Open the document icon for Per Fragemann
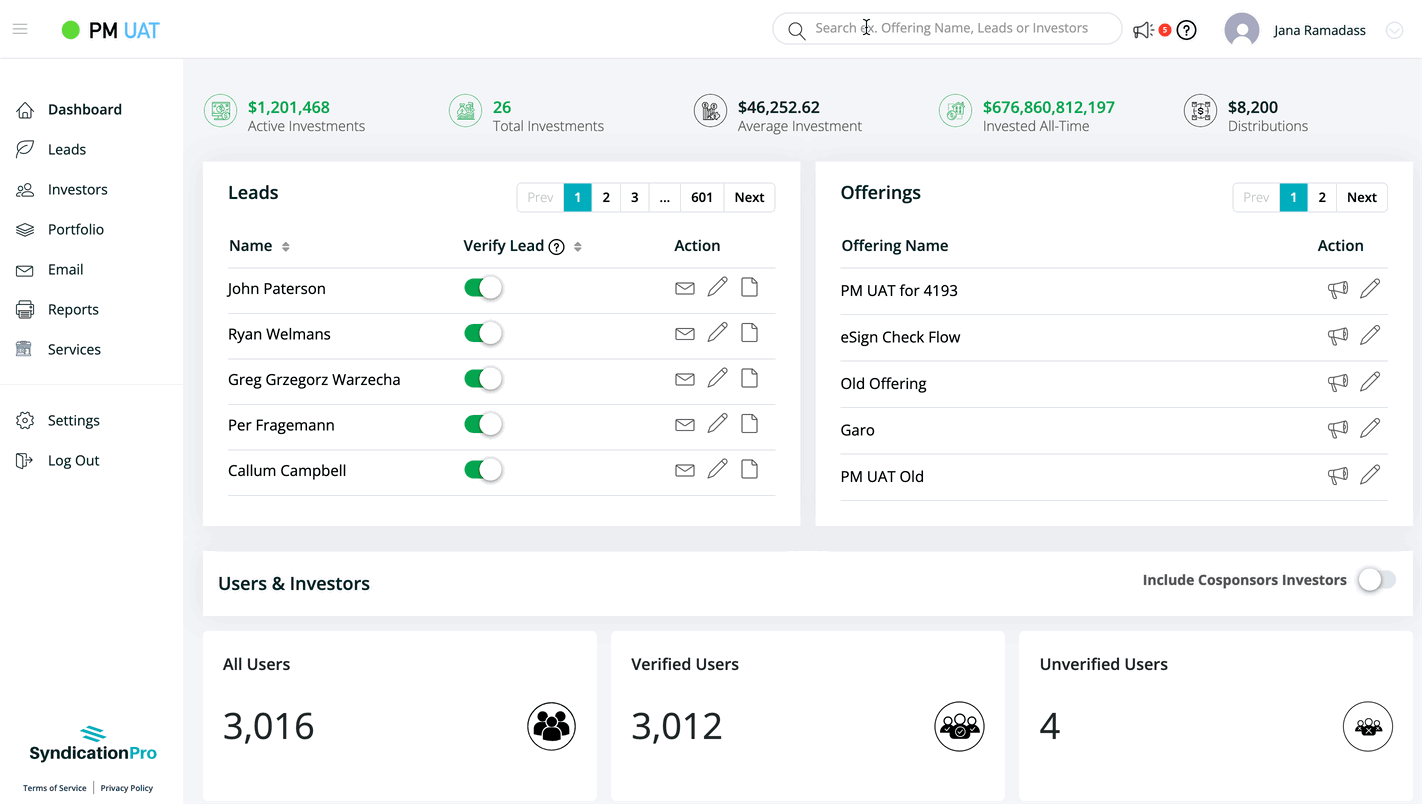This screenshot has width=1422, height=804. [x=749, y=424]
